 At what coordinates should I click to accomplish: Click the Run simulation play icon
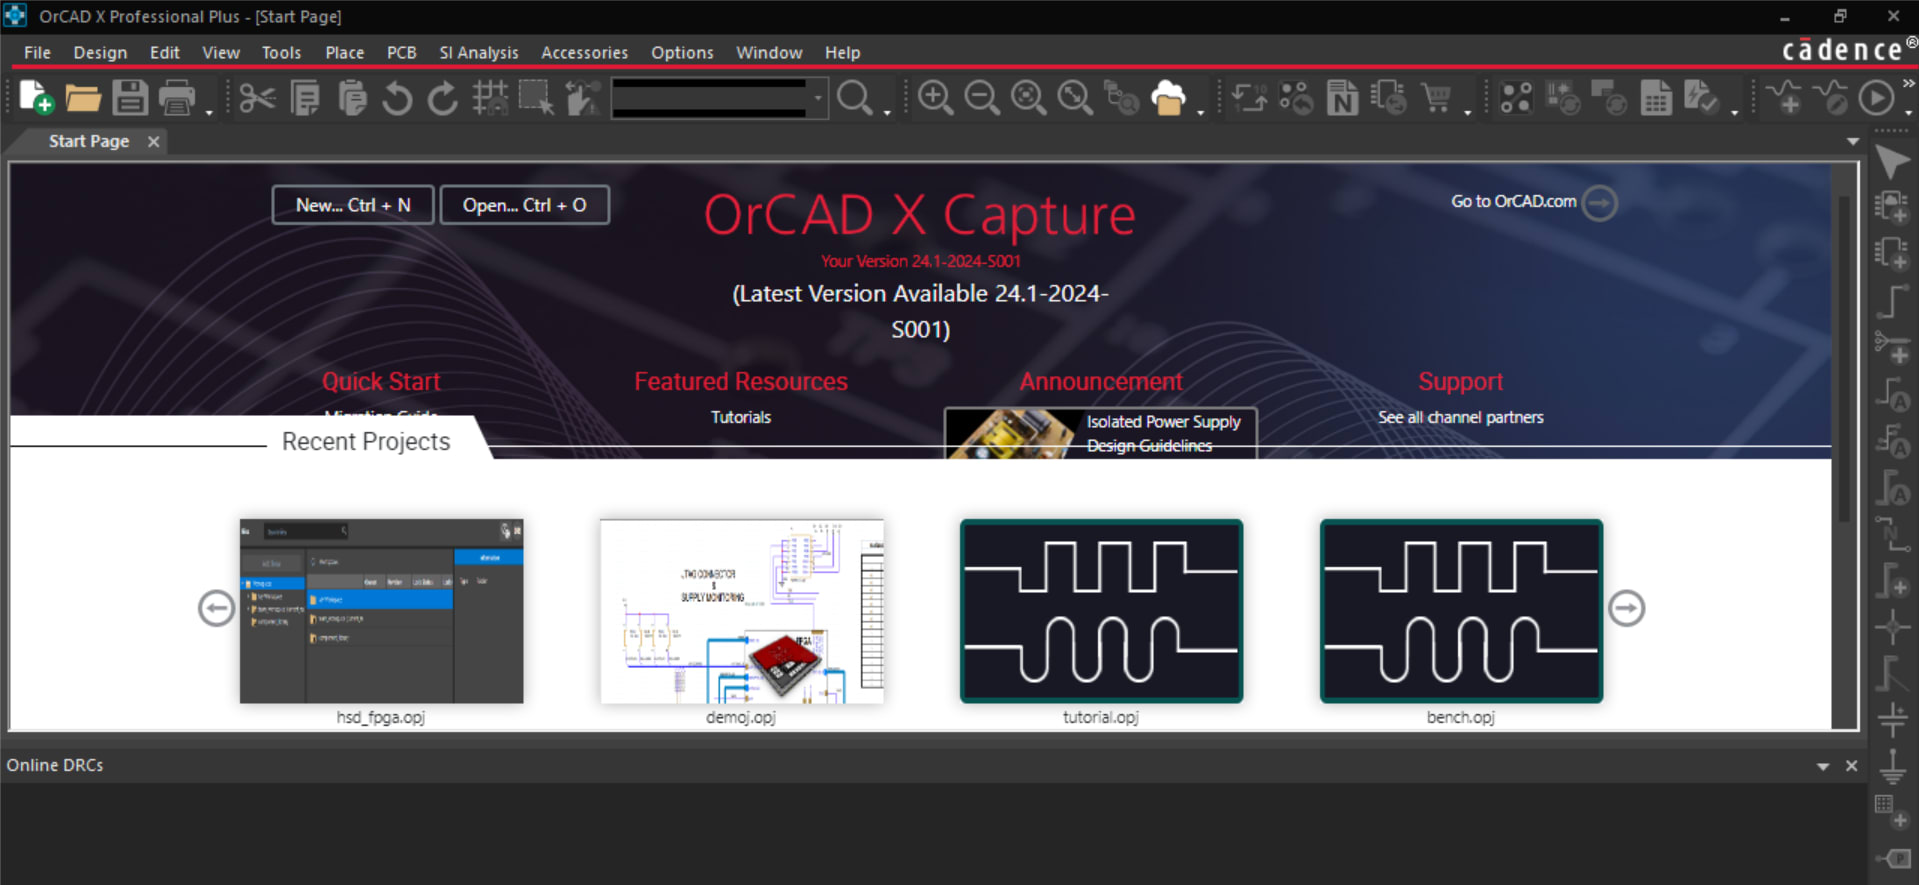(x=1876, y=98)
